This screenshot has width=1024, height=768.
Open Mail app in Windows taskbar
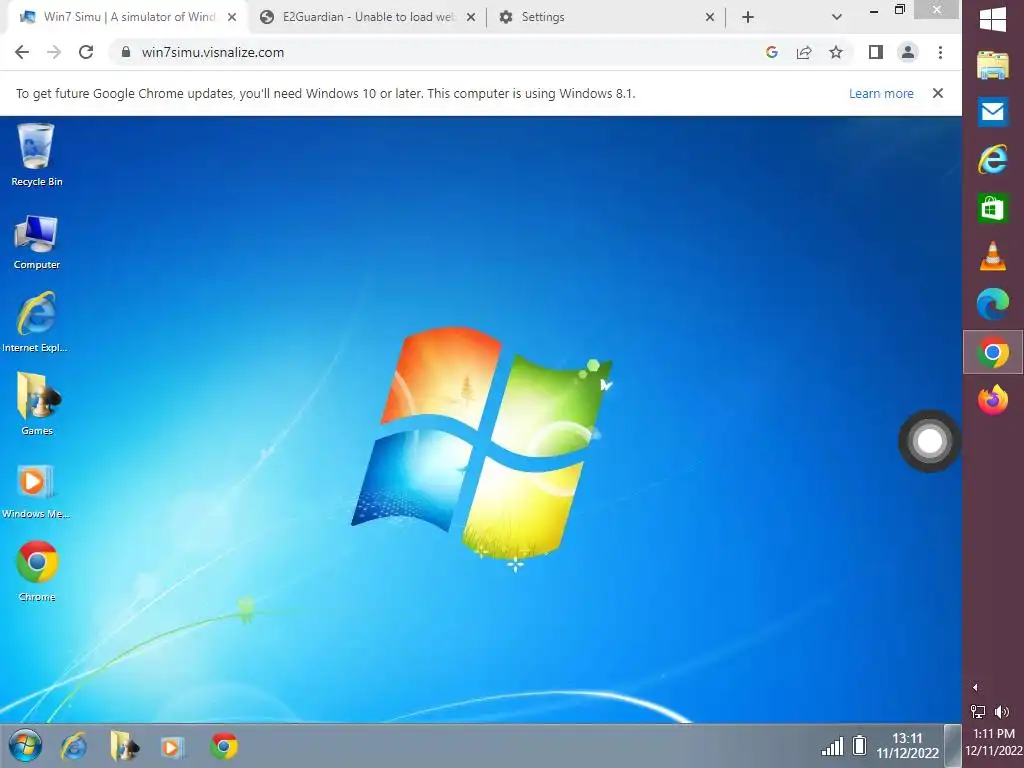993,112
